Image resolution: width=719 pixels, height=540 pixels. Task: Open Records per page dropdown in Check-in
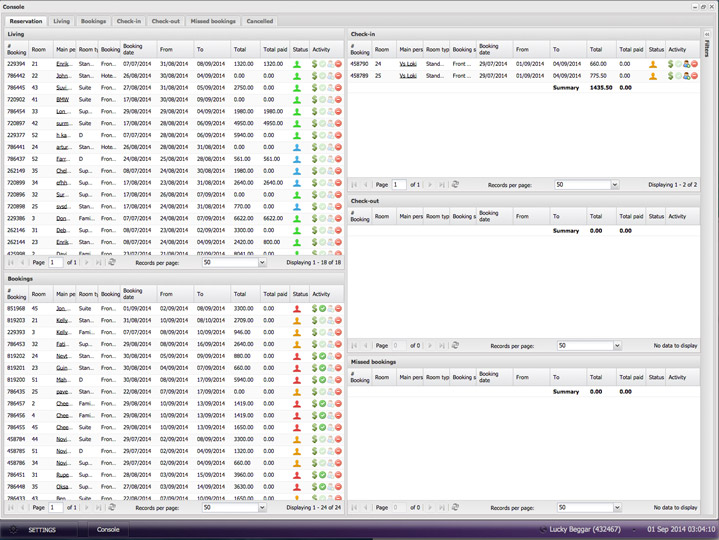[613, 185]
